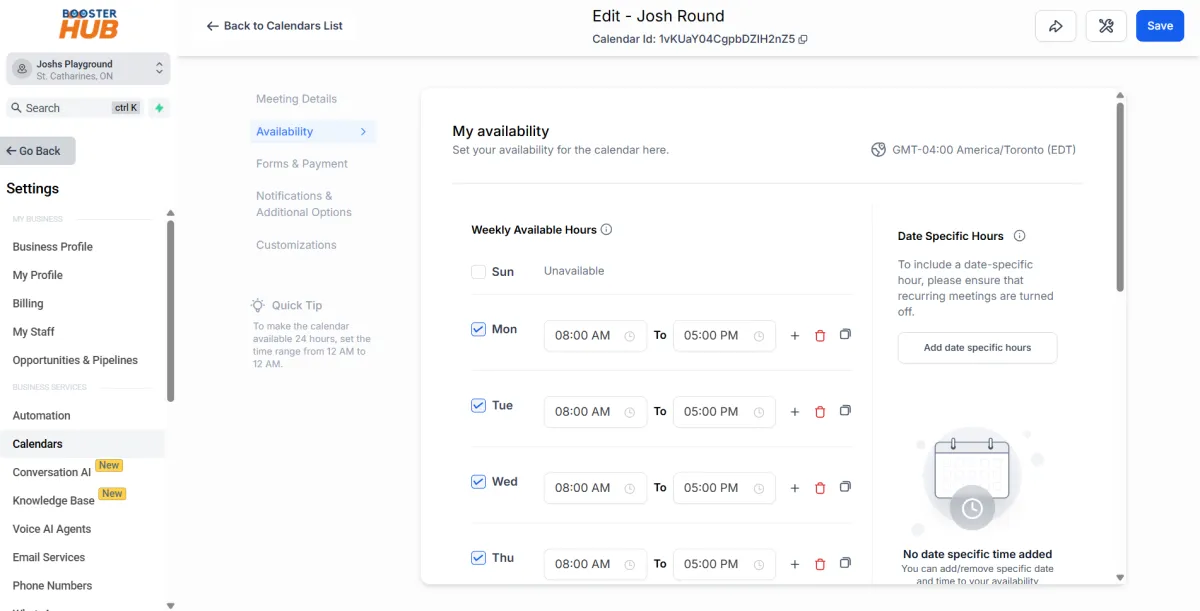Image resolution: width=1200 pixels, height=611 pixels.
Task: Click the green sparkle icon beside search
Action: 159,107
